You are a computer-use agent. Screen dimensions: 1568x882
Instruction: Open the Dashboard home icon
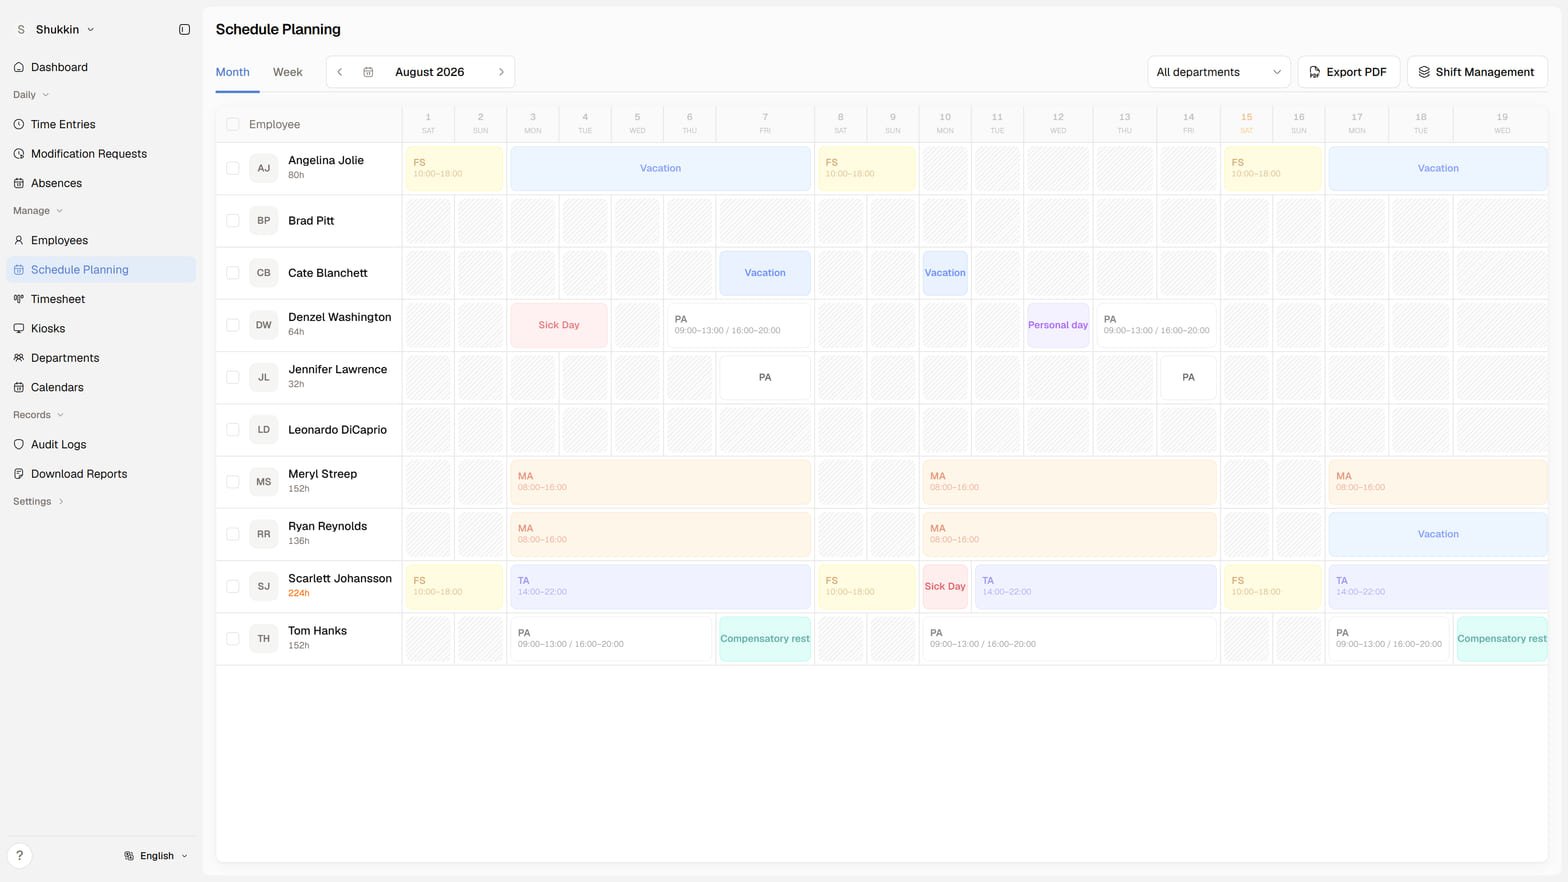19,67
